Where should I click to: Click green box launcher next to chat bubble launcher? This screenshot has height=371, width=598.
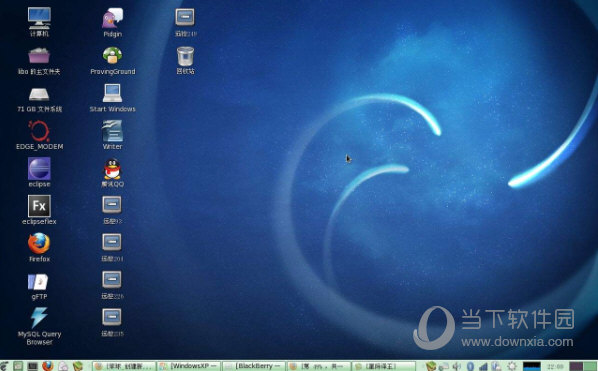pos(78,366)
